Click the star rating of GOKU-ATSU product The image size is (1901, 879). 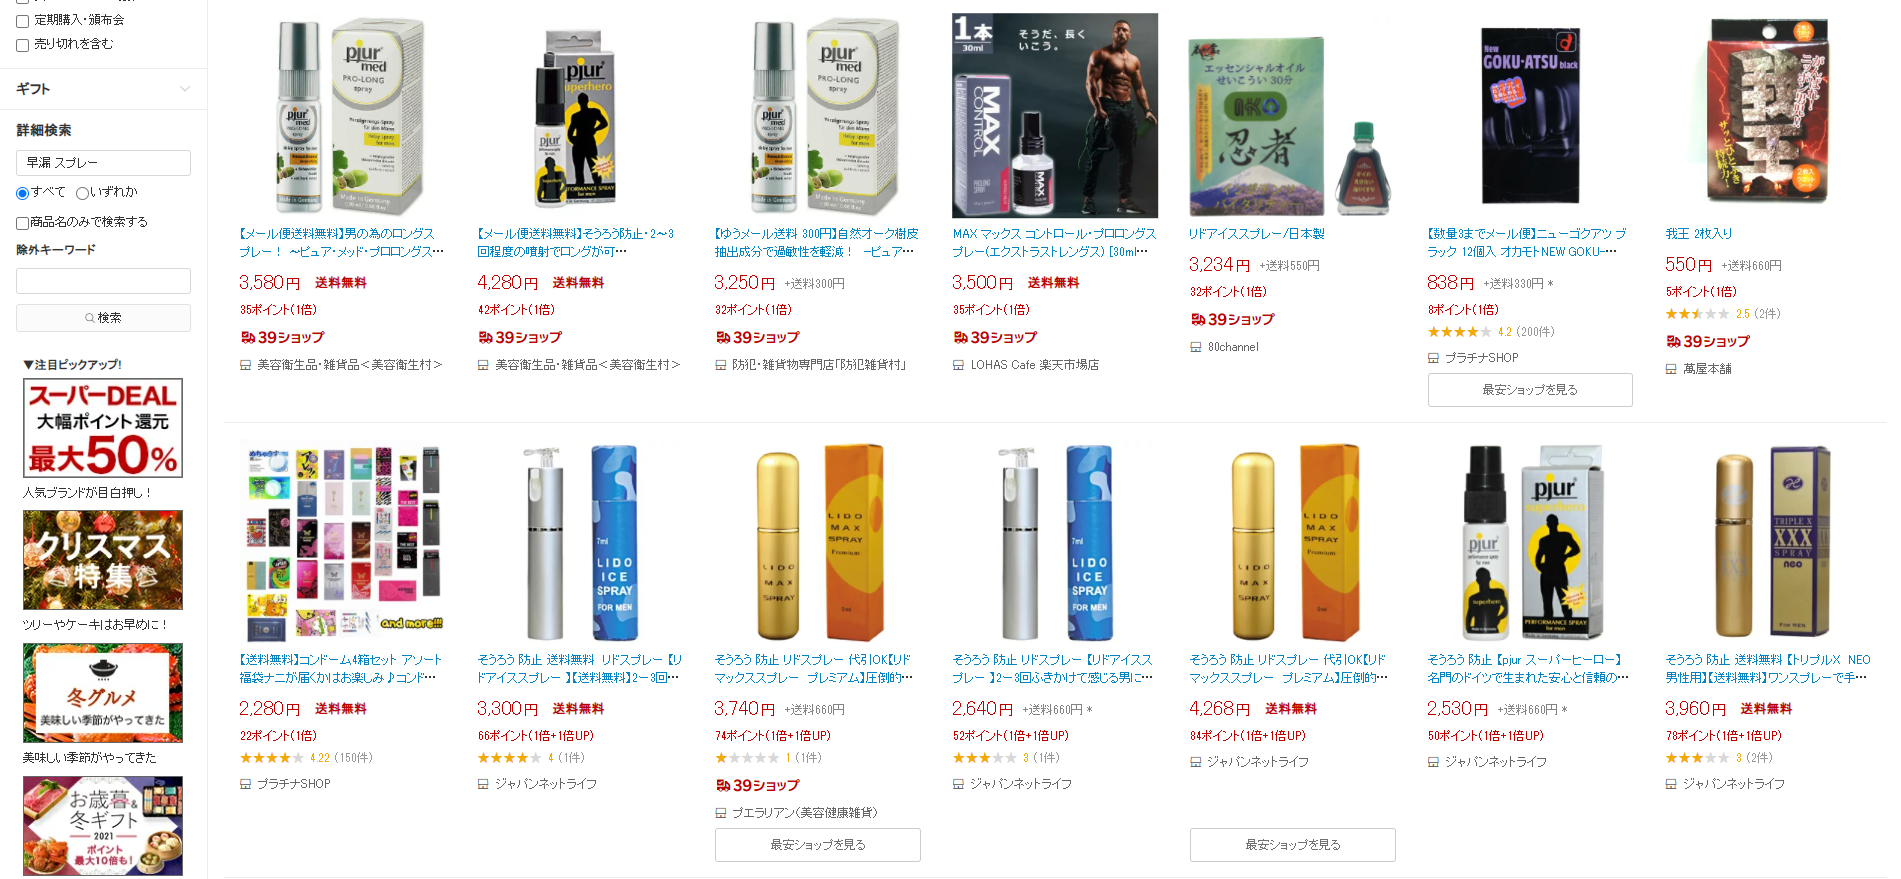1459,332
